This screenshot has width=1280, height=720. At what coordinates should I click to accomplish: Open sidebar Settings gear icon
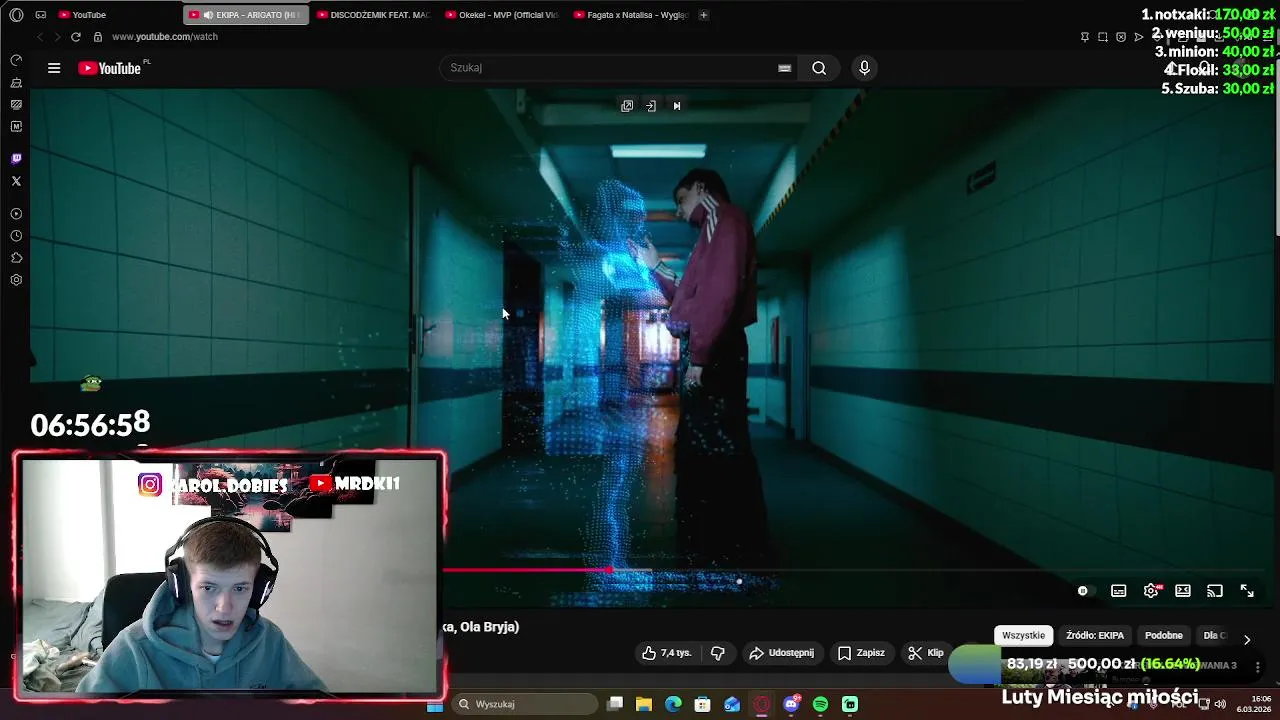(x=16, y=280)
